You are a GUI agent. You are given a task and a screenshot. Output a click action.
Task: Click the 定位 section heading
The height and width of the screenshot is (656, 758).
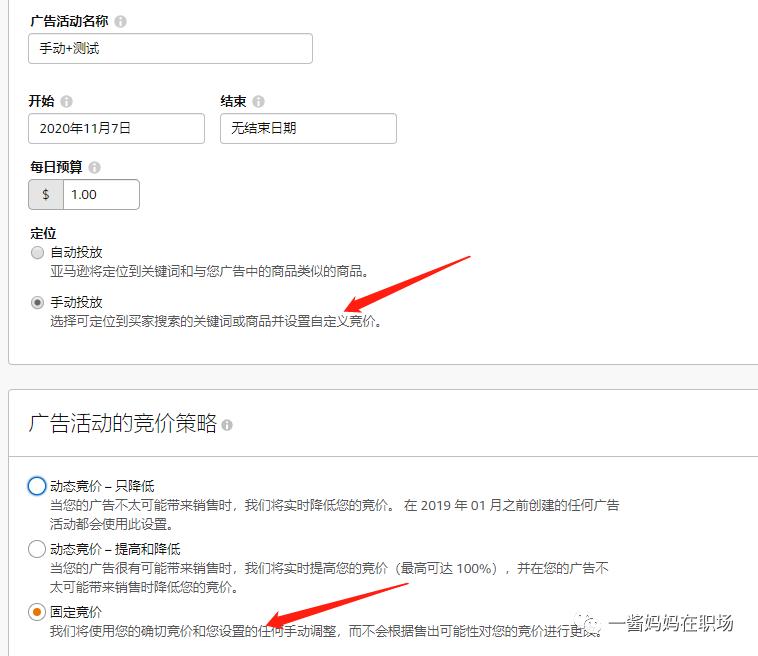pos(44,233)
